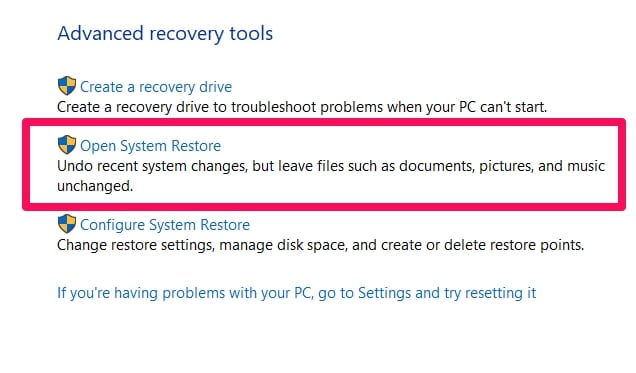
Task: Click the Change restore settings description text
Action: (320, 245)
